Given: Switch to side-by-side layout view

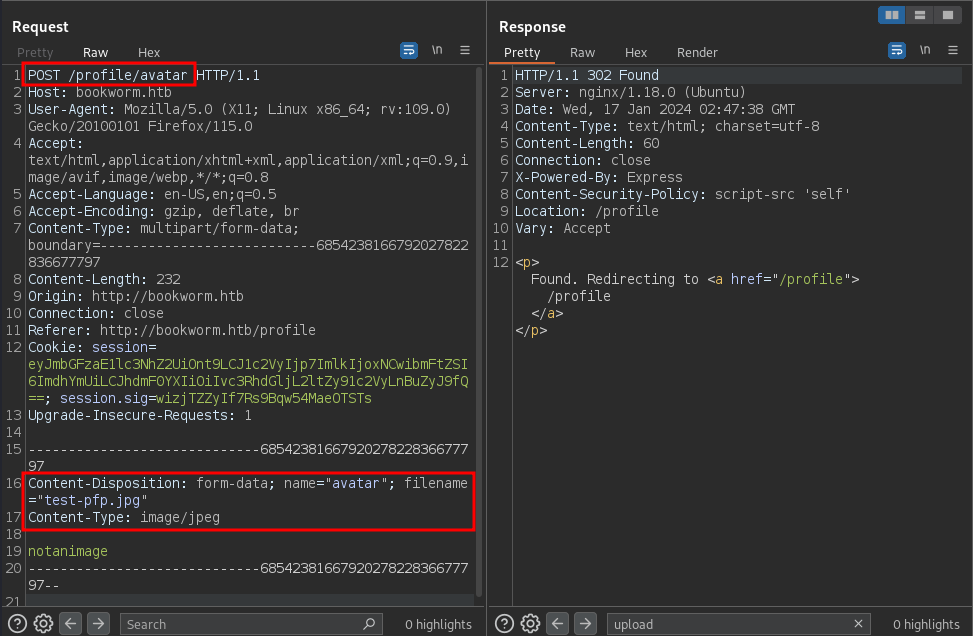Looking at the screenshot, I should (x=891, y=15).
